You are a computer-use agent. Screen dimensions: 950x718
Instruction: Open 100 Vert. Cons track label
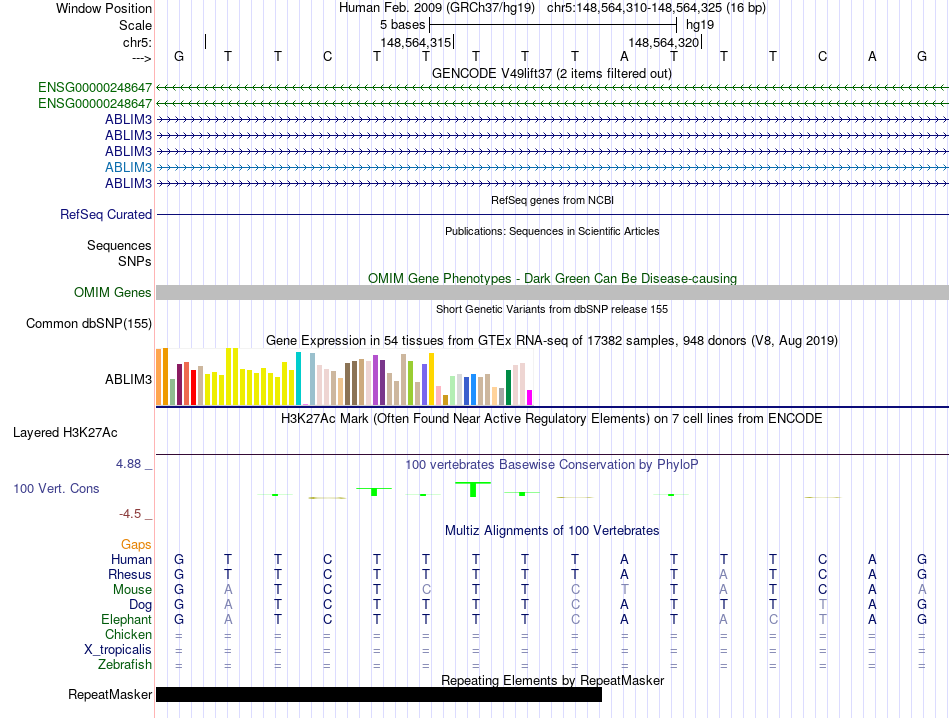[56, 488]
